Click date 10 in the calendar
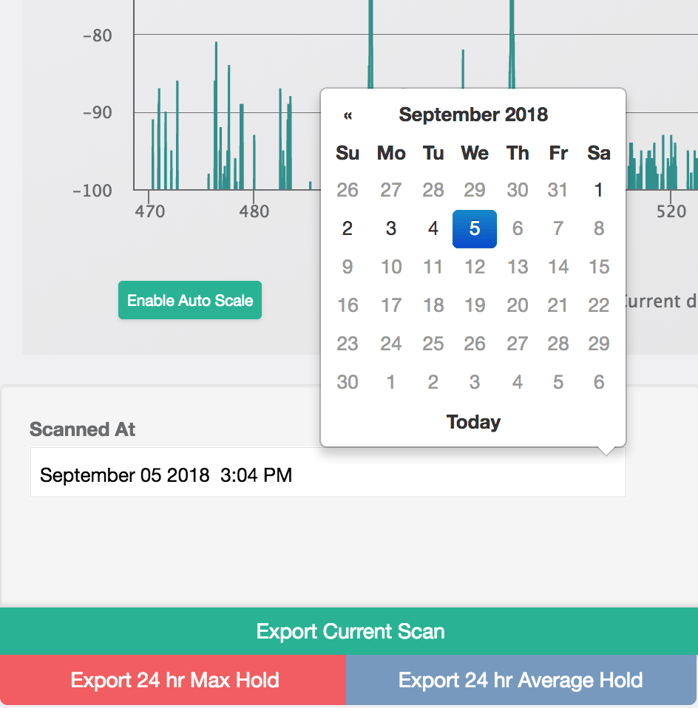The image size is (698, 708). pos(391,267)
